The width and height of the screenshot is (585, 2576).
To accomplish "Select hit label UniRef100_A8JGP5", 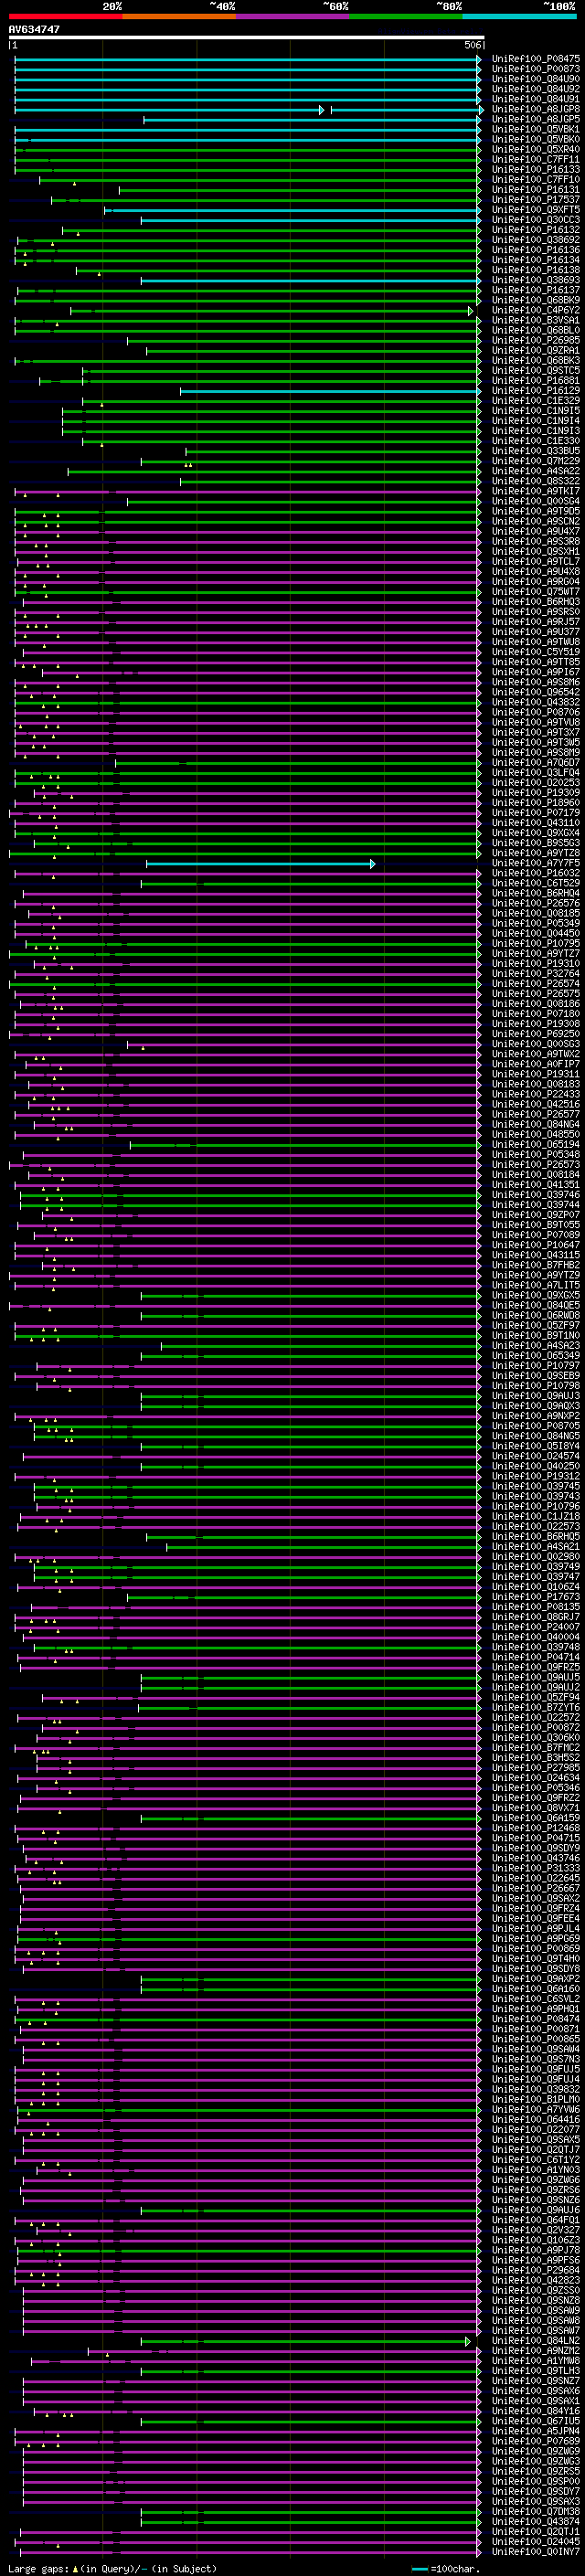I will click(536, 119).
